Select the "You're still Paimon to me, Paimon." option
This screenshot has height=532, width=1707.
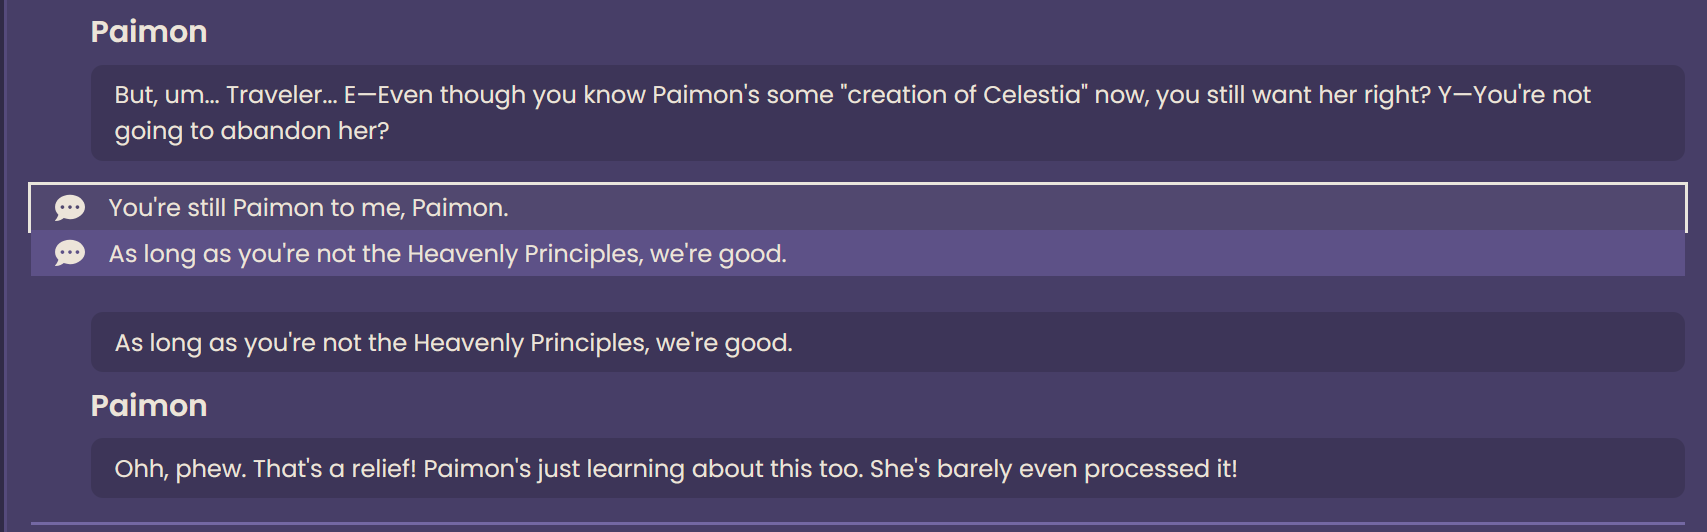click(x=857, y=208)
